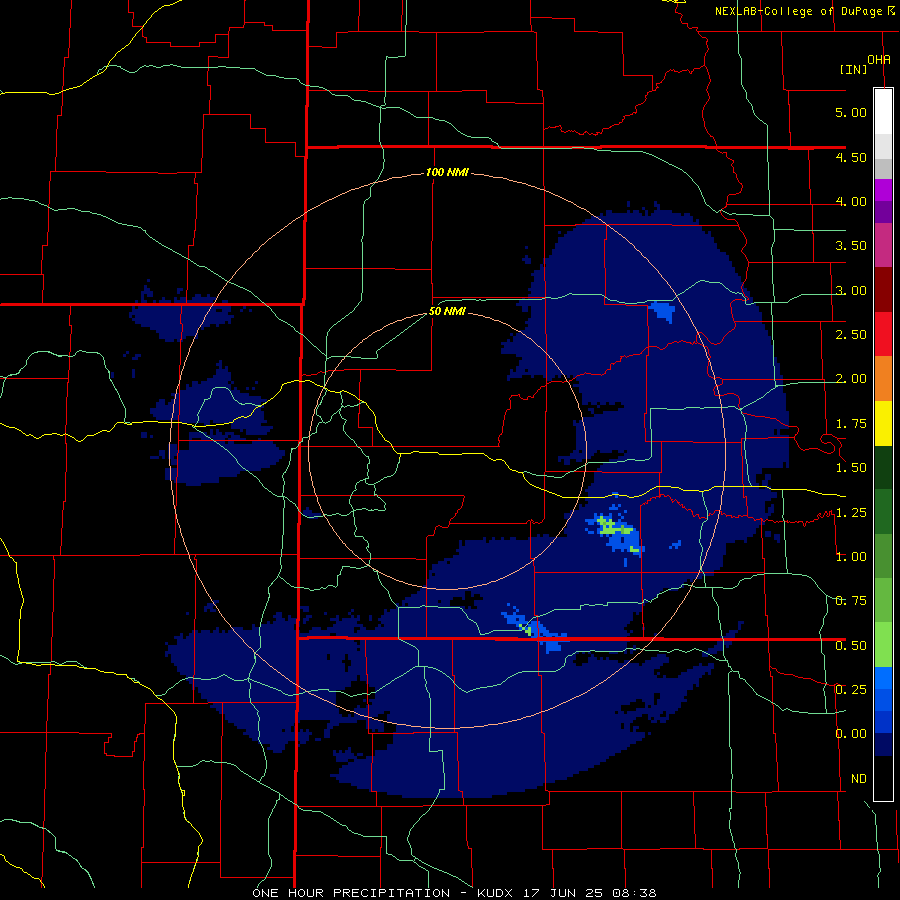Click the '3.50' legend value
Viewport: 900px width, 900px height.
click(851, 246)
